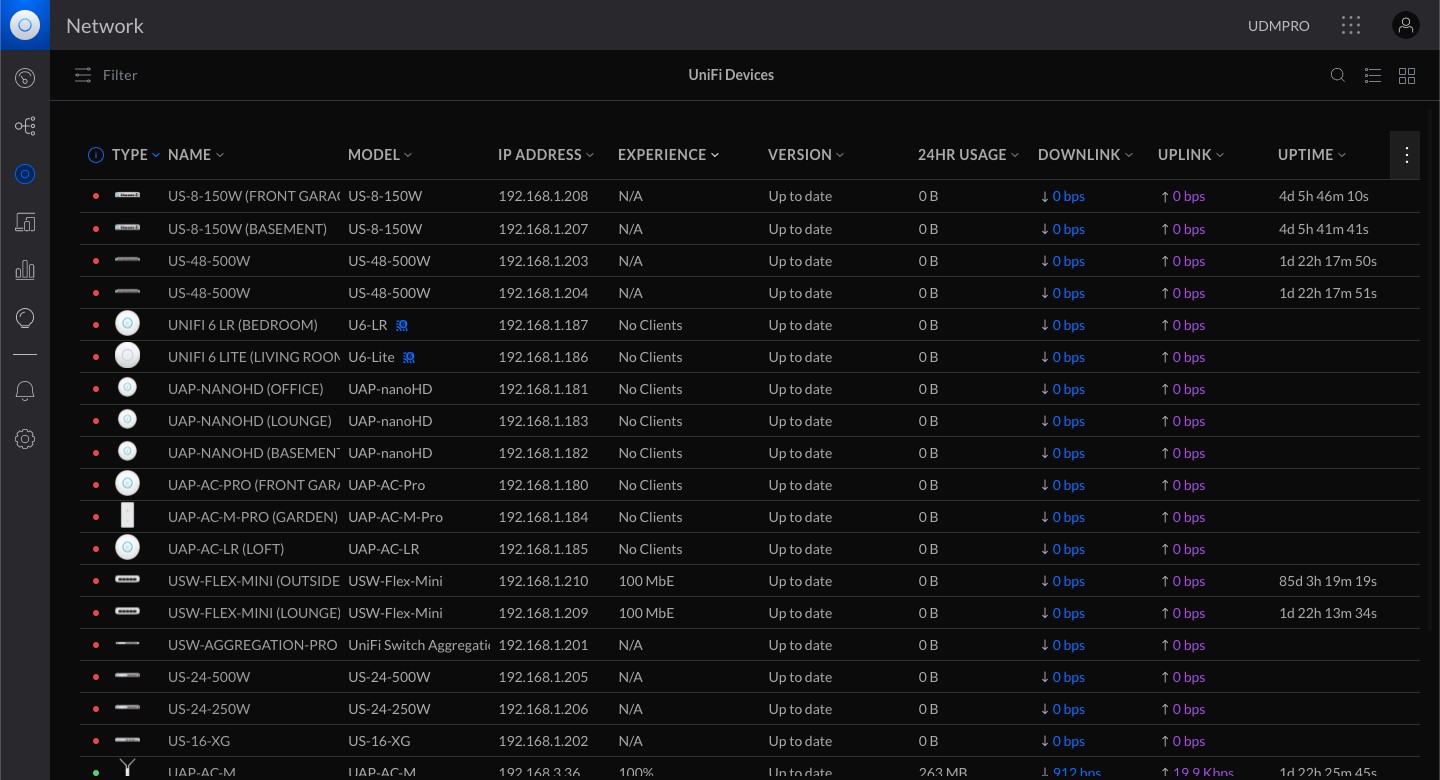Select the UniFi Devices sidebar icon

coord(25,174)
